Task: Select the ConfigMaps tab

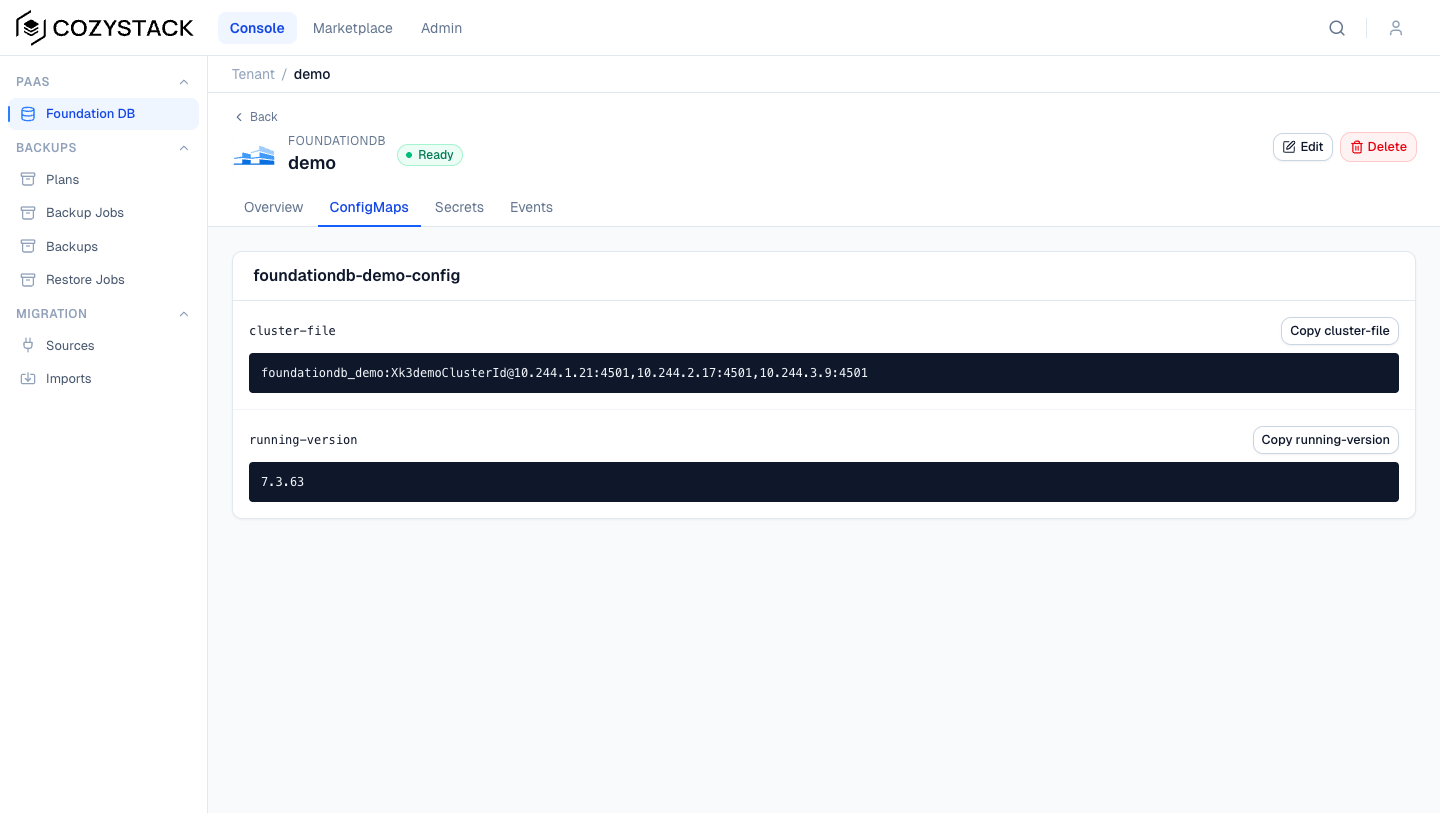Action: [x=369, y=207]
